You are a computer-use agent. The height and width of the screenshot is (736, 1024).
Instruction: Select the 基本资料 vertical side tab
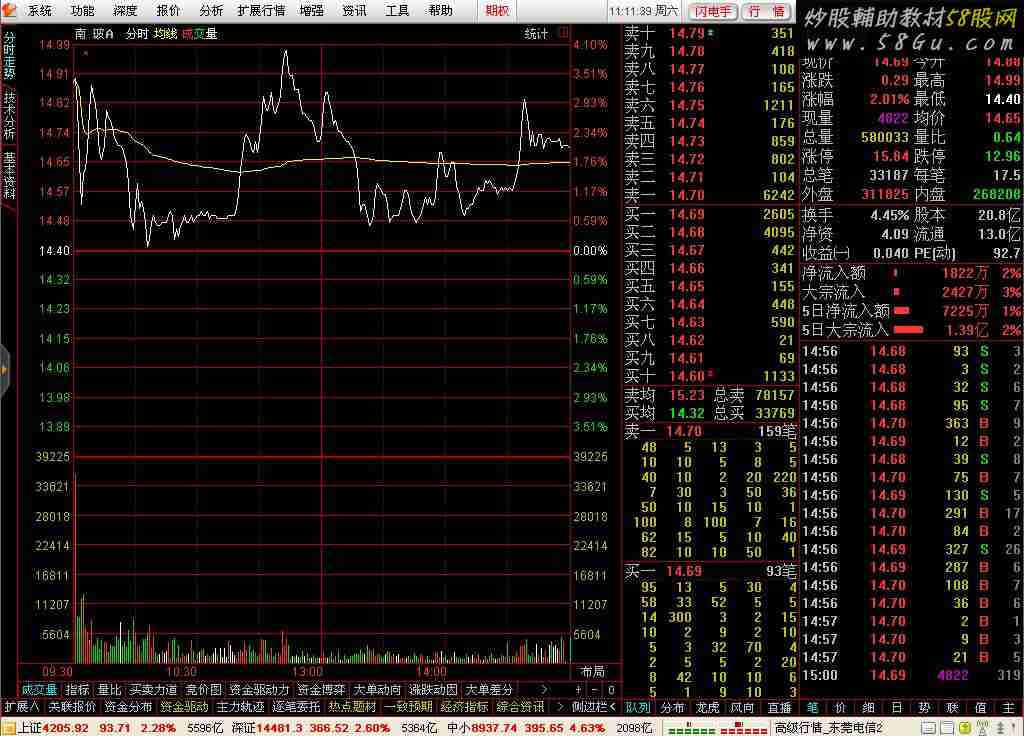[x=9, y=175]
